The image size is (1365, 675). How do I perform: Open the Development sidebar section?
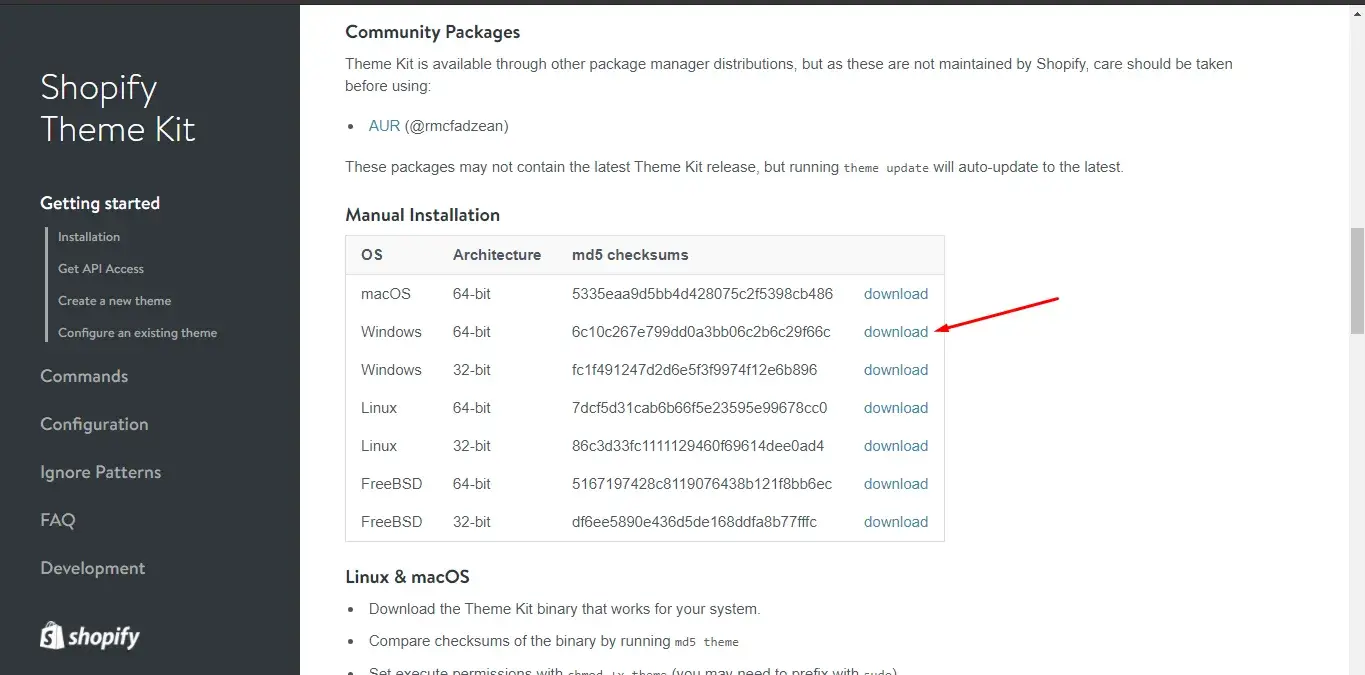tap(92, 568)
